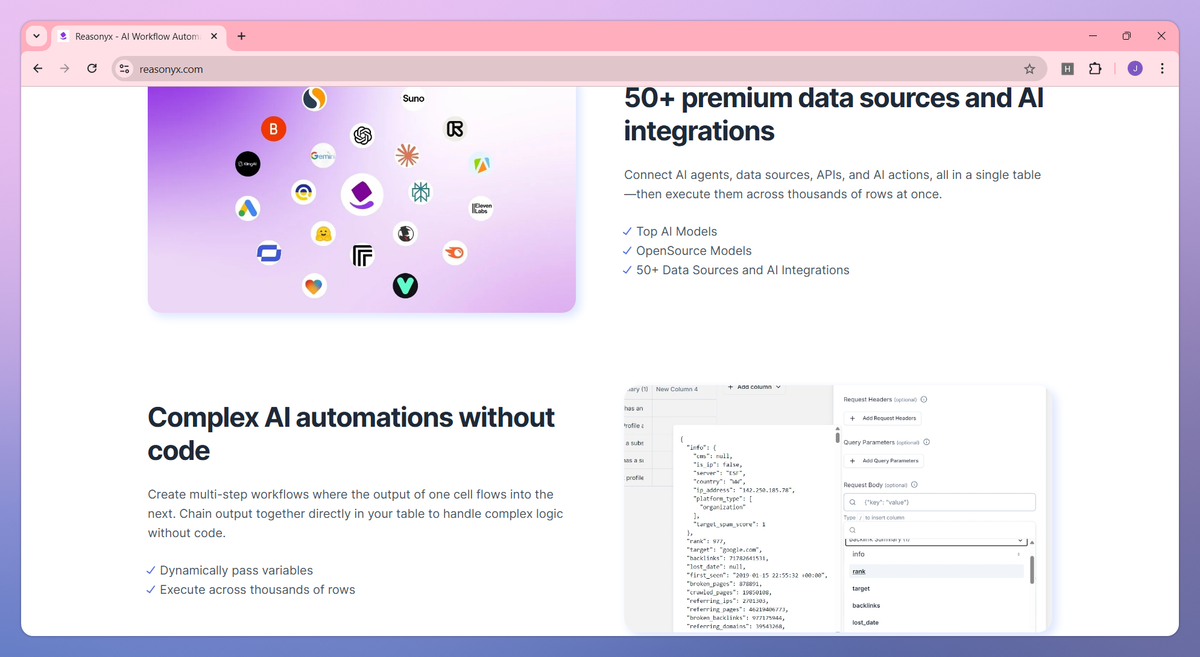Viewport: 1200px width, 657px height.
Task: Click the search field under Request Body
Action: click(940, 530)
